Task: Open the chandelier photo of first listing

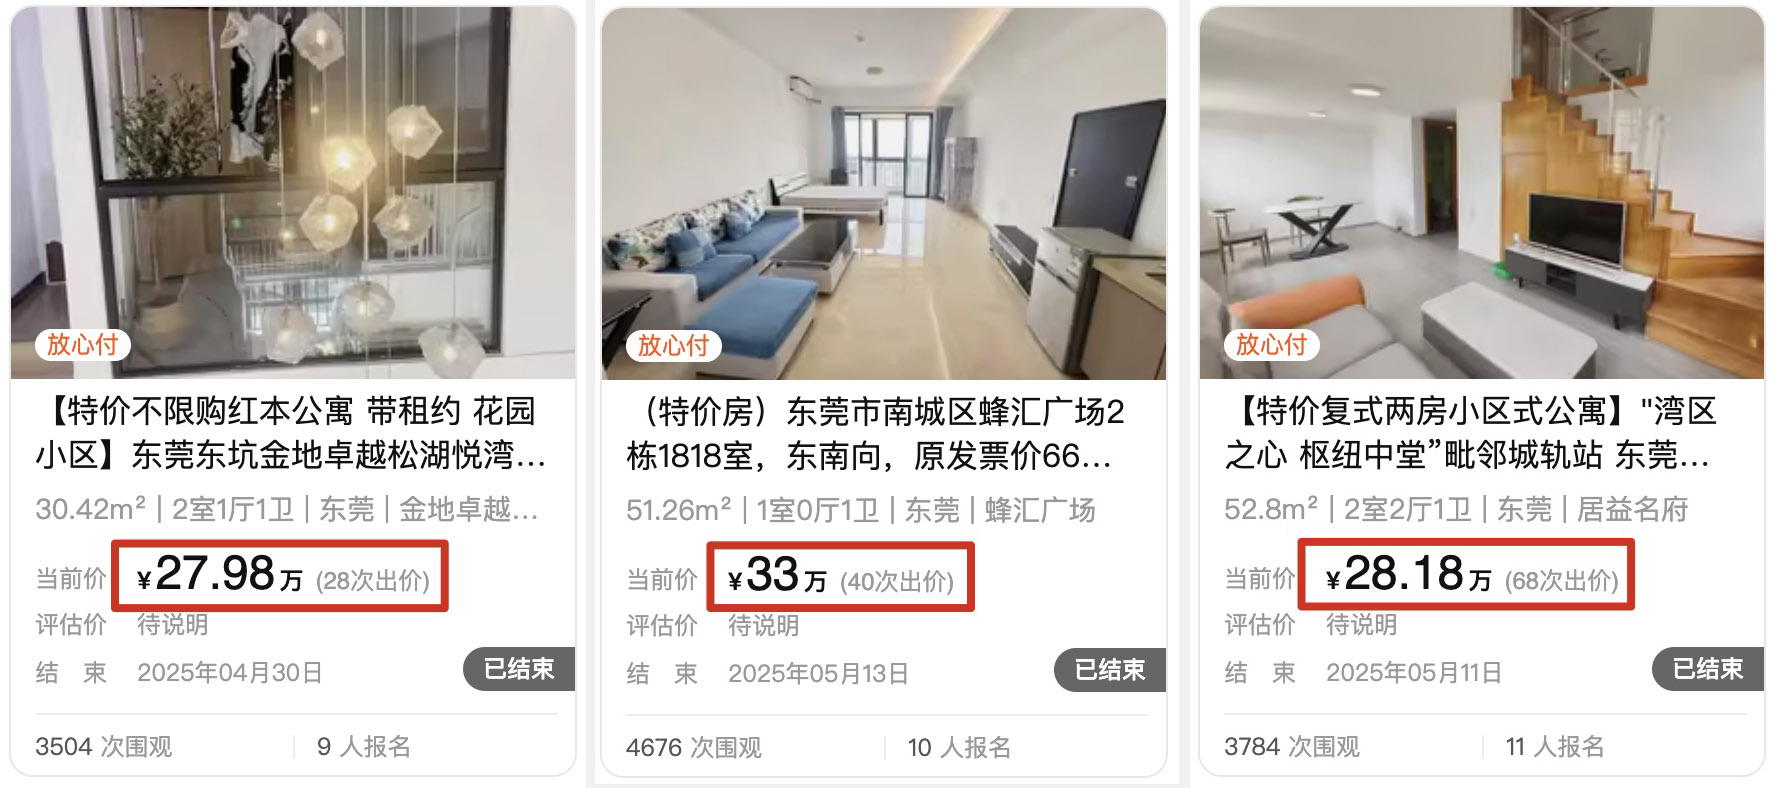Action: (x=293, y=193)
